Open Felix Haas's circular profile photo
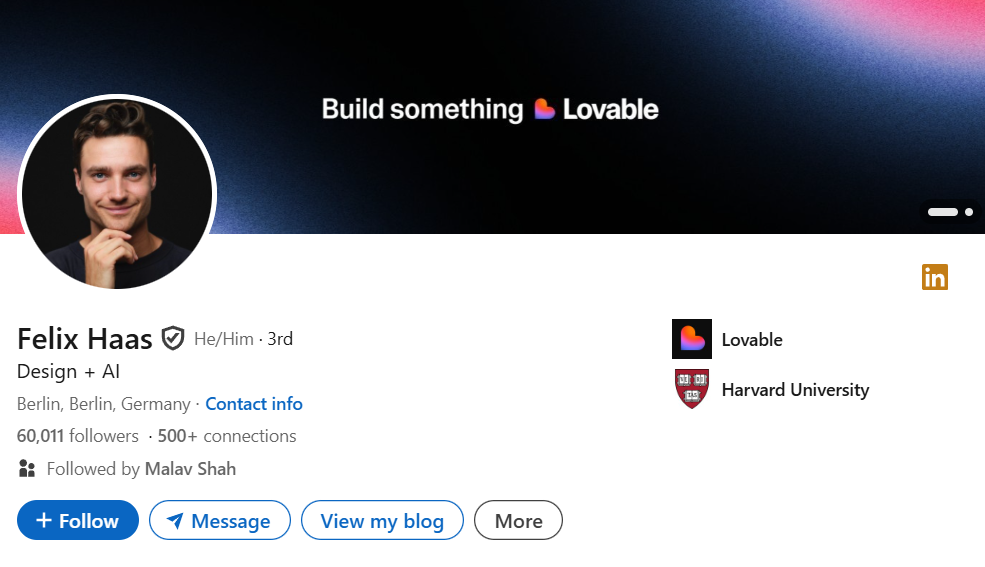 pos(117,194)
